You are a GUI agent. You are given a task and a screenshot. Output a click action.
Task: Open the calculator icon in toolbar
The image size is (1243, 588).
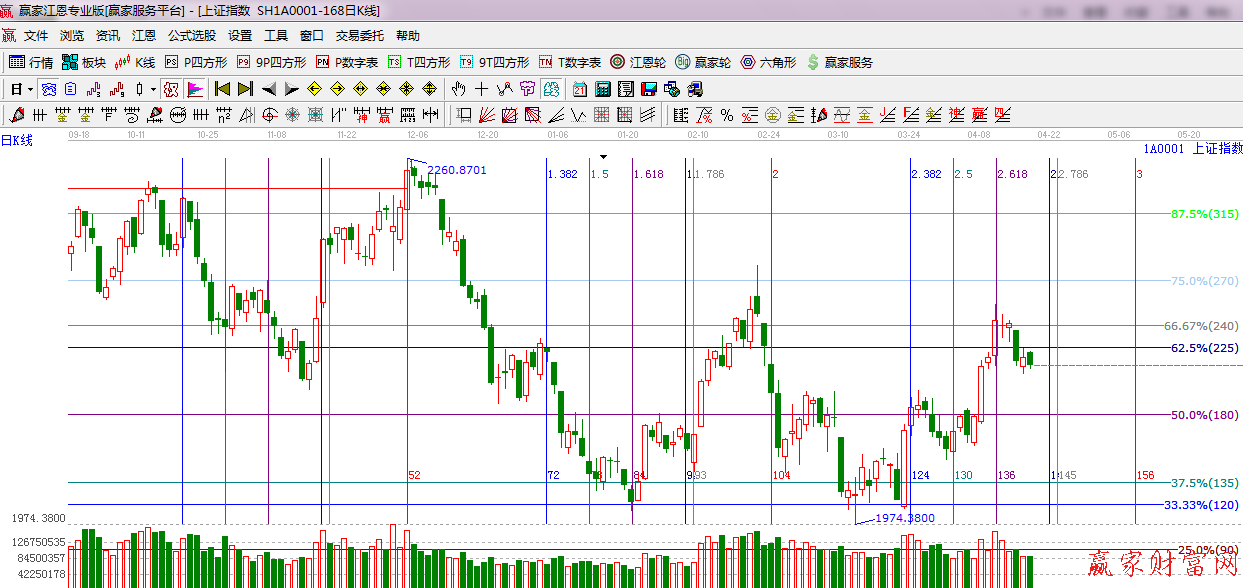(x=603, y=89)
